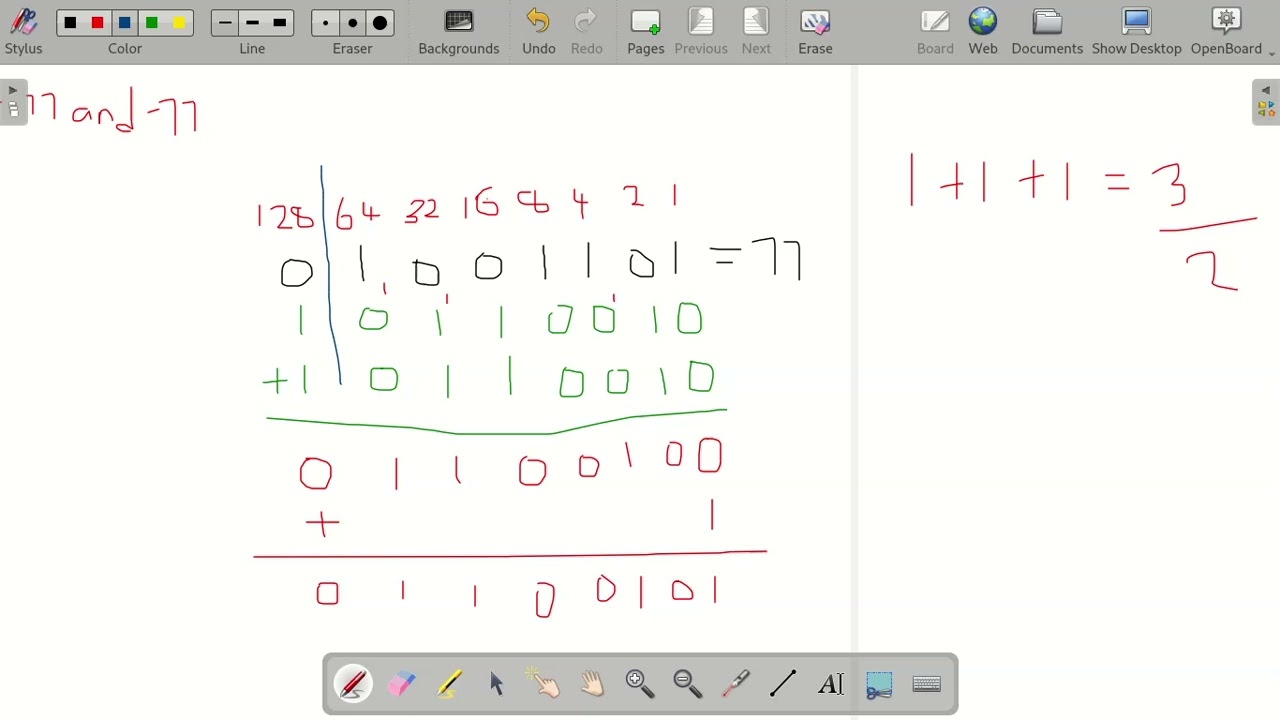1280x720 pixels.
Task: Select the draw lines tool
Action: point(784,684)
